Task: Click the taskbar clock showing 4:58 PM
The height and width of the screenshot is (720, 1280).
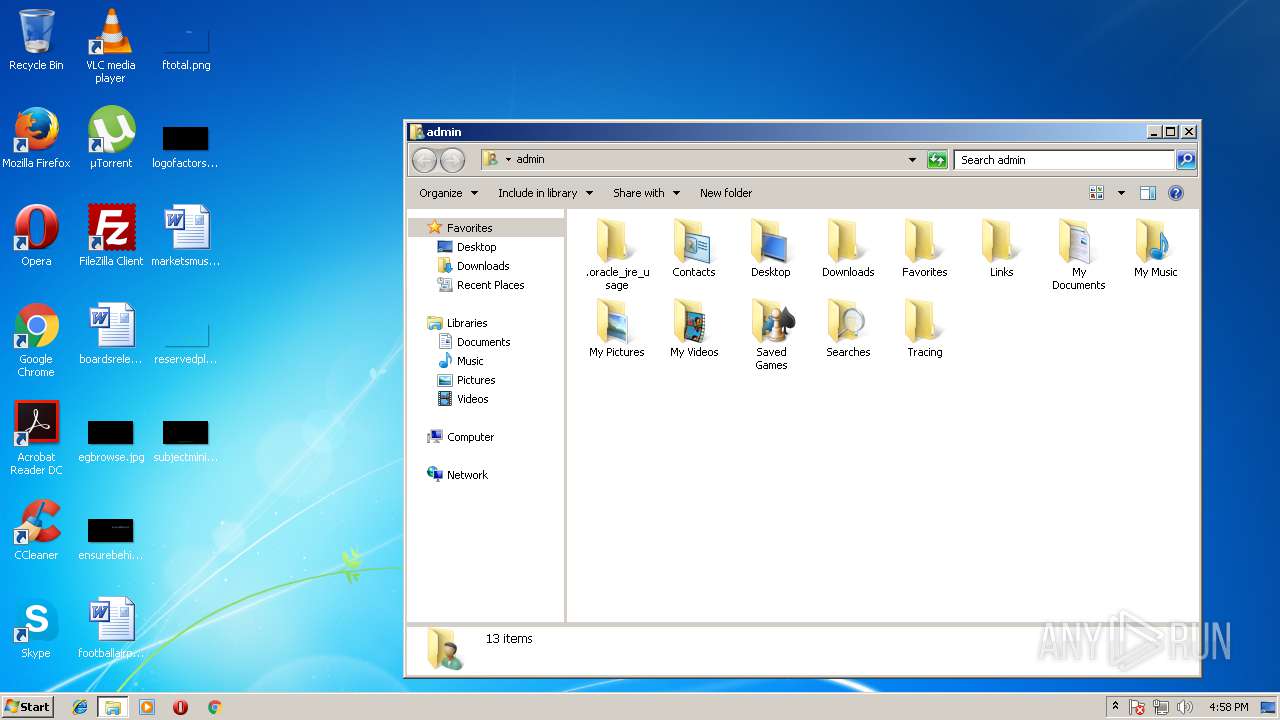Action: pyautogui.click(x=1228, y=707)
